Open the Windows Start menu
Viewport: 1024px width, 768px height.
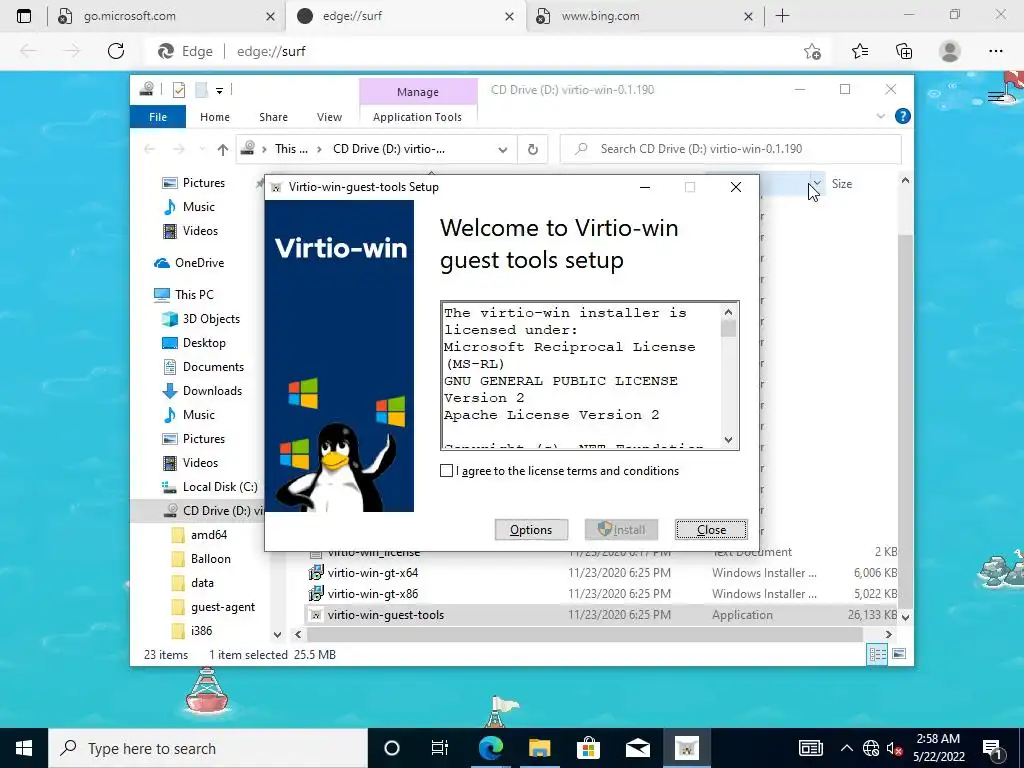(24, 748)
